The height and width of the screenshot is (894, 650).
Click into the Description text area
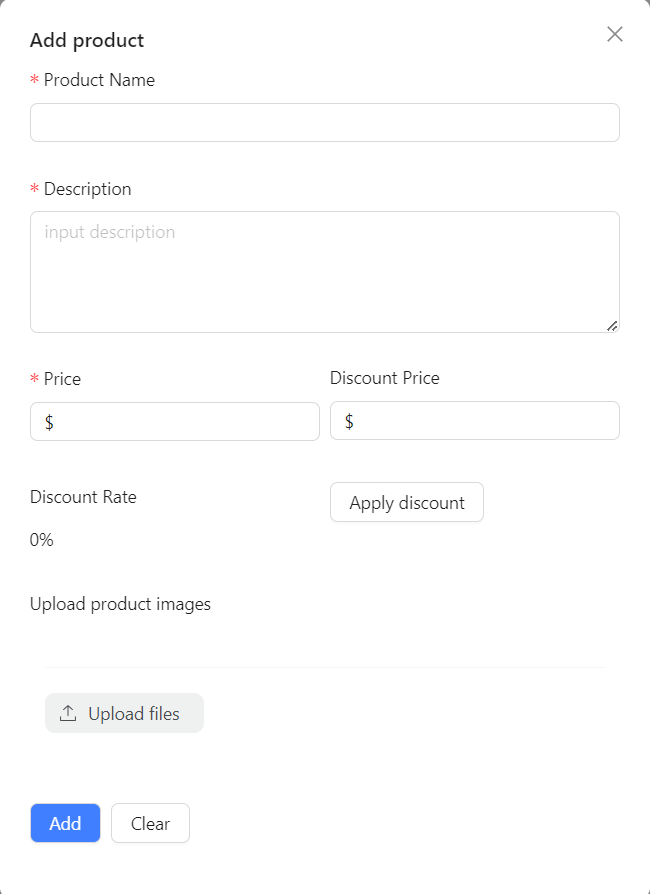pyautogui.click(x=325, y=272)
